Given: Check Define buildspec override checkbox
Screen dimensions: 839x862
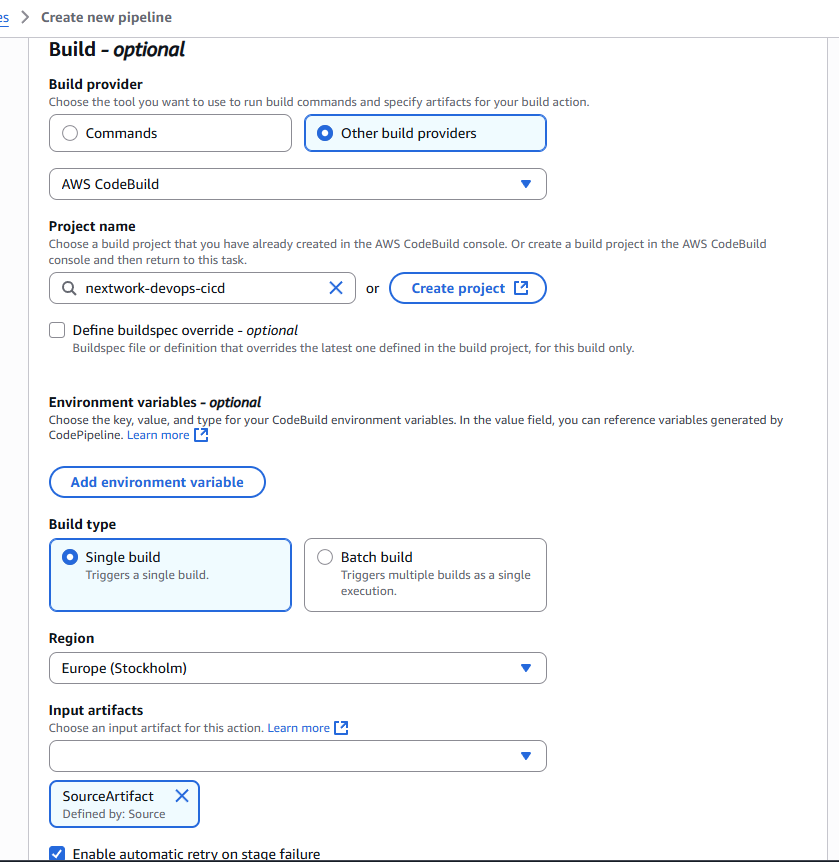Looking at the screenshot, I should pyautogui.click(x=57, y=330).
